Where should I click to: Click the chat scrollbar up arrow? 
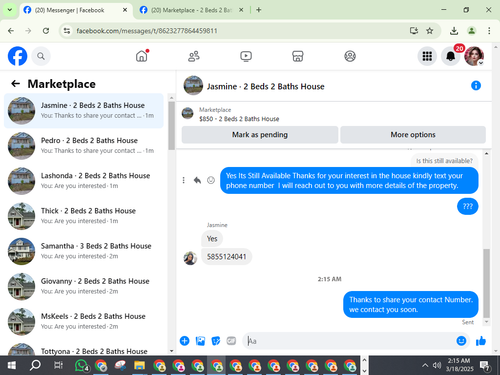tap(486, 154)
